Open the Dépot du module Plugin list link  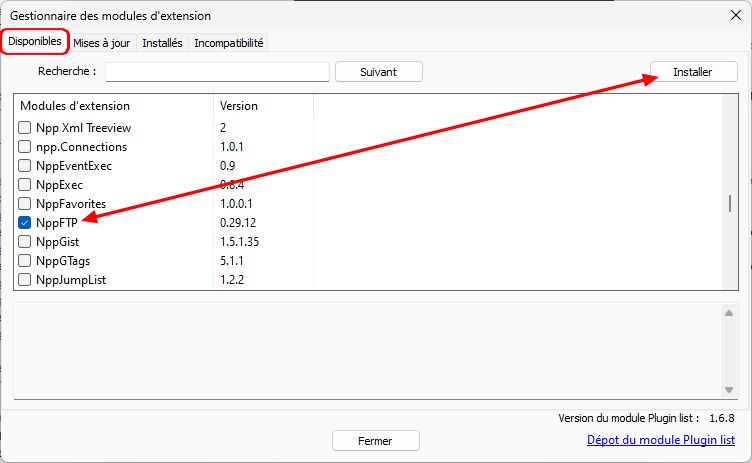pos(660,439)
